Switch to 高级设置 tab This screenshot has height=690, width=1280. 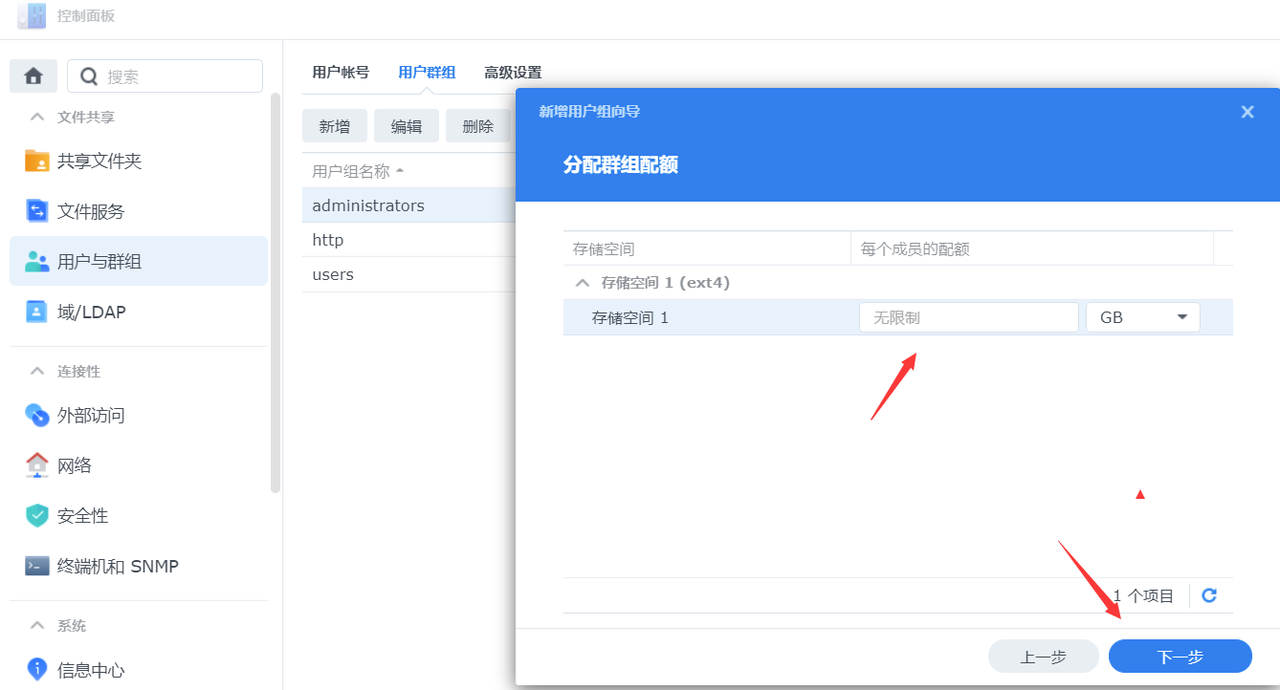(512, 72)
